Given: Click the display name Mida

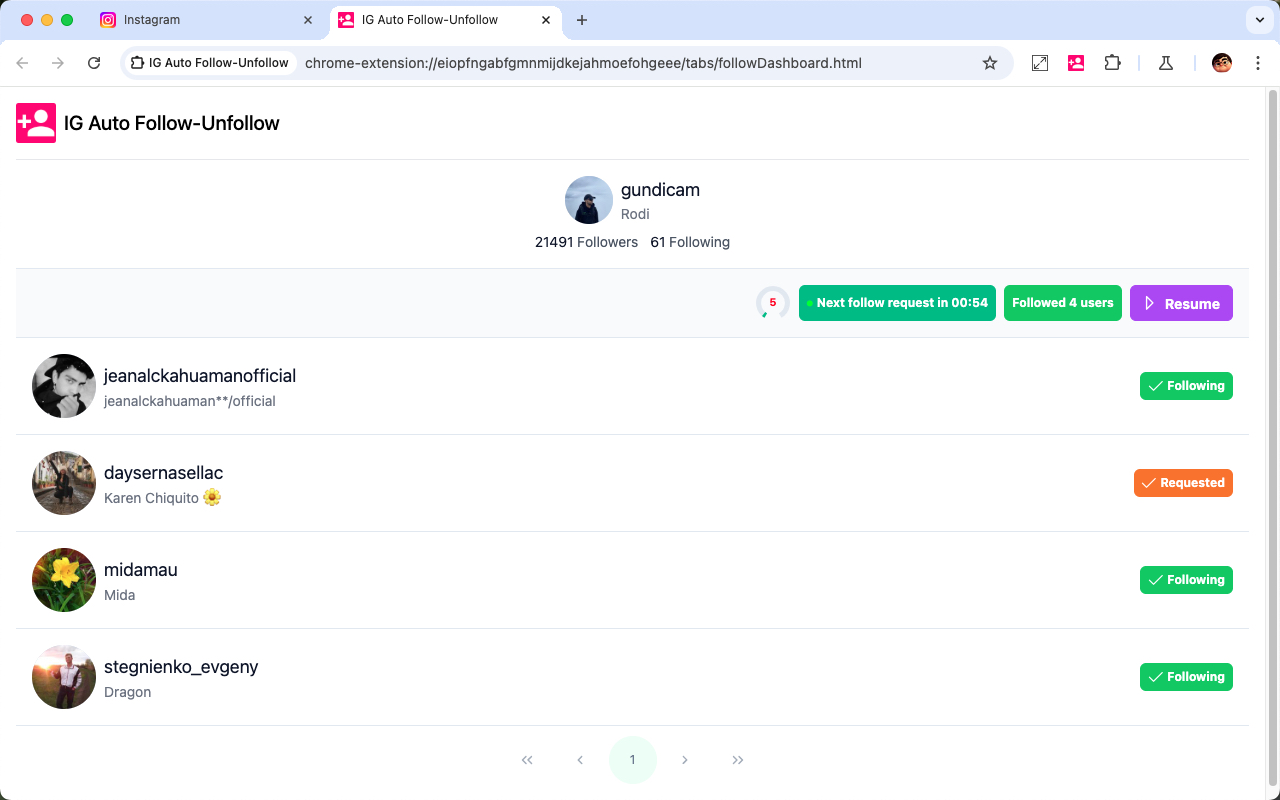Looking at the screenshot, I should coord(120,595).
